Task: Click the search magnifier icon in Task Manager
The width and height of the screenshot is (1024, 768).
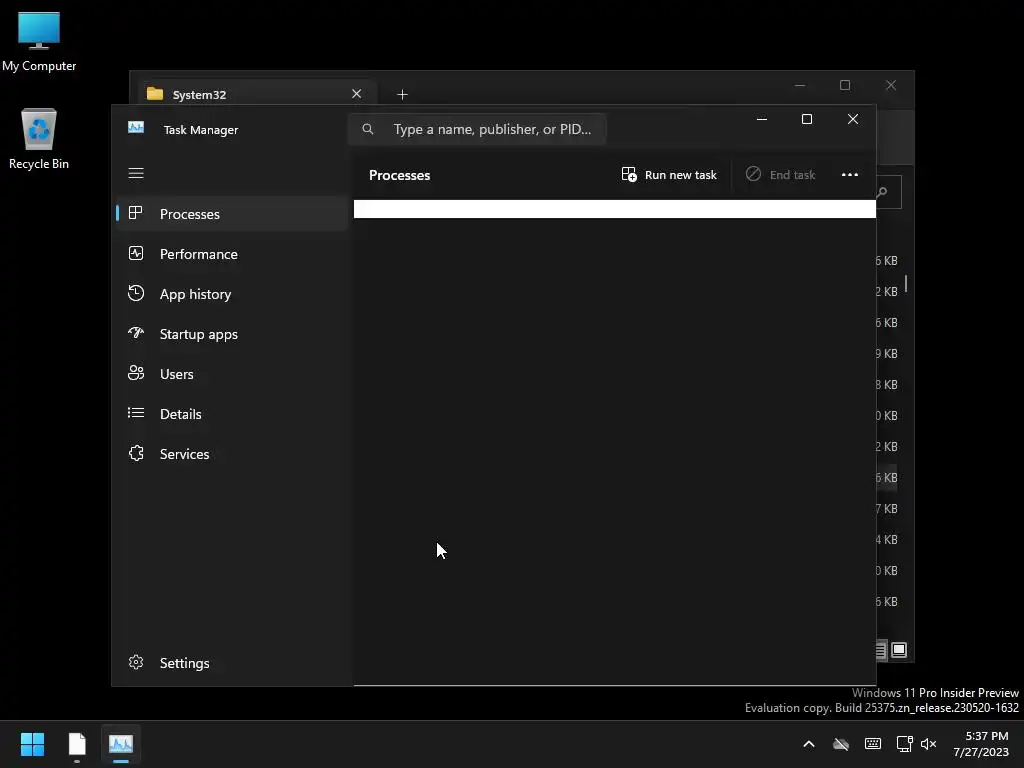Action: coord(368,129)
